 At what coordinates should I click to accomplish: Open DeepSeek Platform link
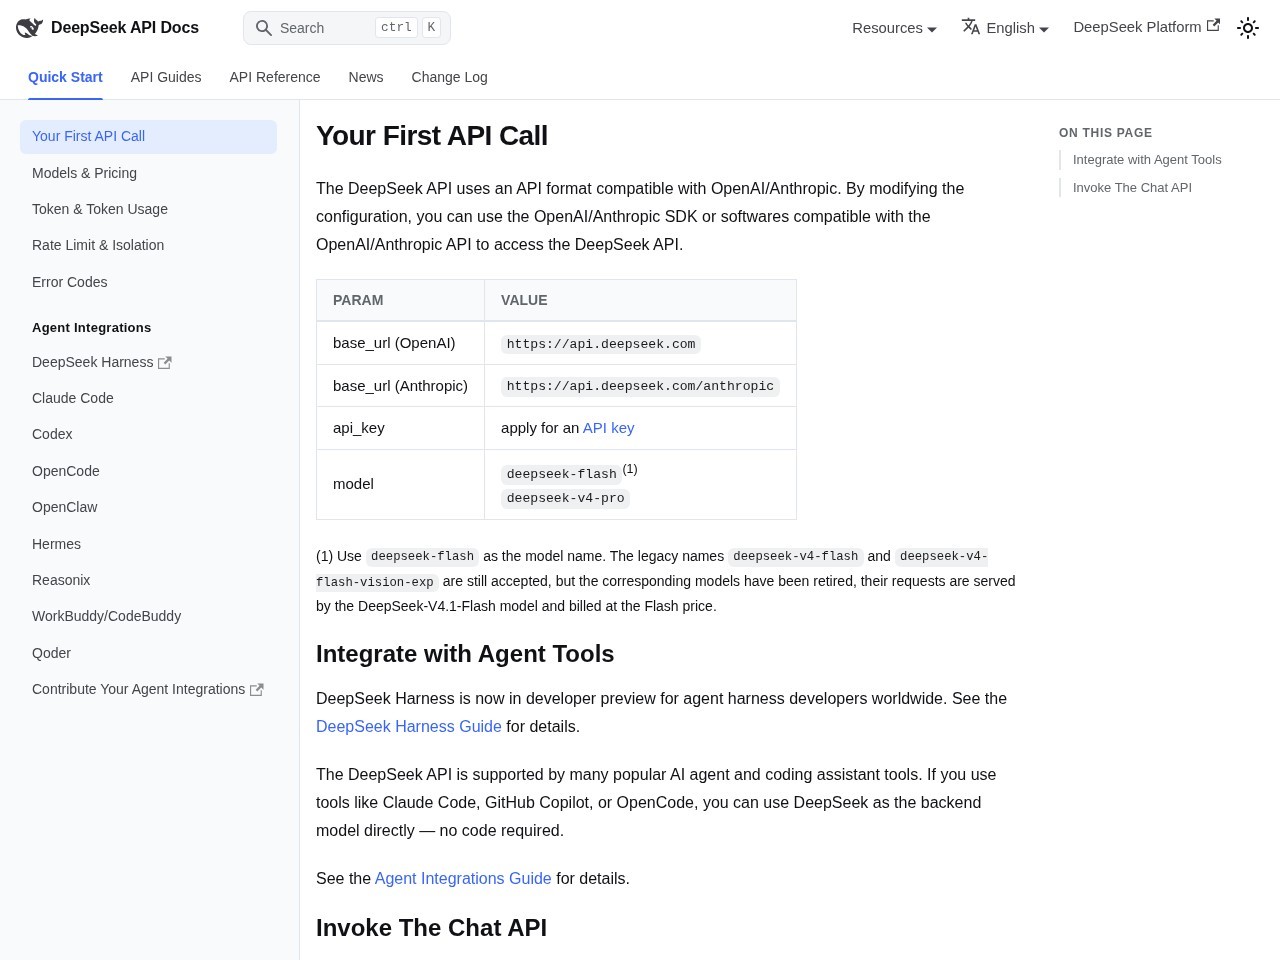[x=1146, y=27]
